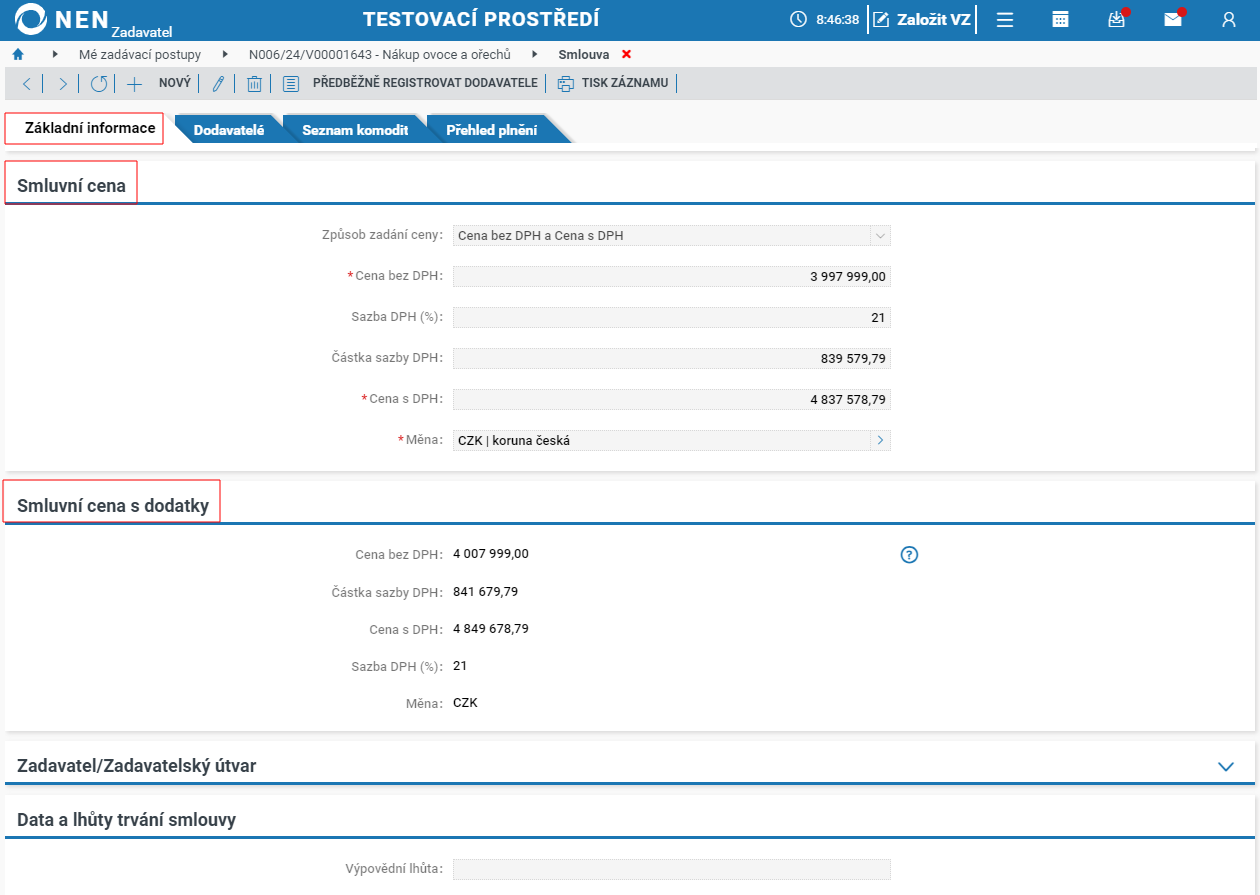The width and height of the screenshot is (1260, 895).
Task: Go to the home icon in breadcrumbs
Action: coord(18,54)
